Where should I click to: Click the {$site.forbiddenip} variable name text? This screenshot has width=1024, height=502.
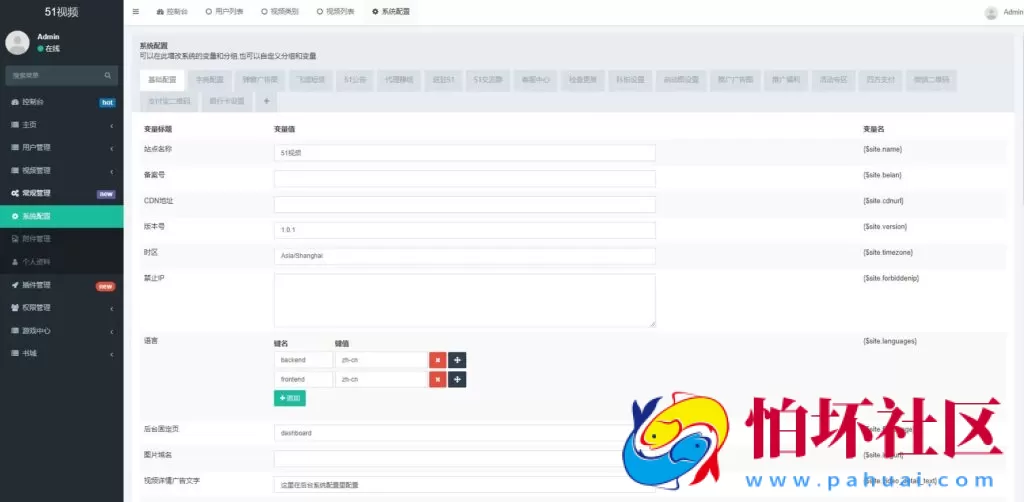pyautogui.click(x=891, y=279)
